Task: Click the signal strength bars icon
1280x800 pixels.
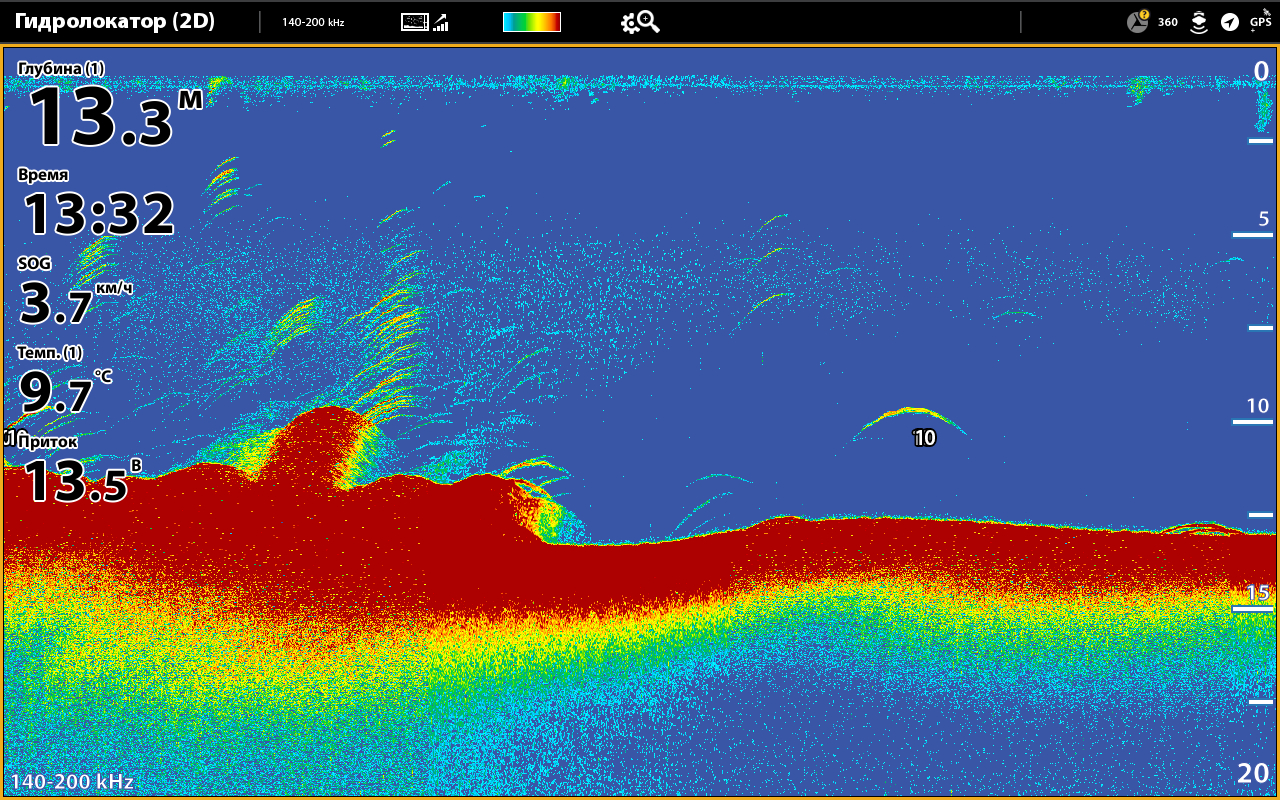Action: tap(441, 22)
